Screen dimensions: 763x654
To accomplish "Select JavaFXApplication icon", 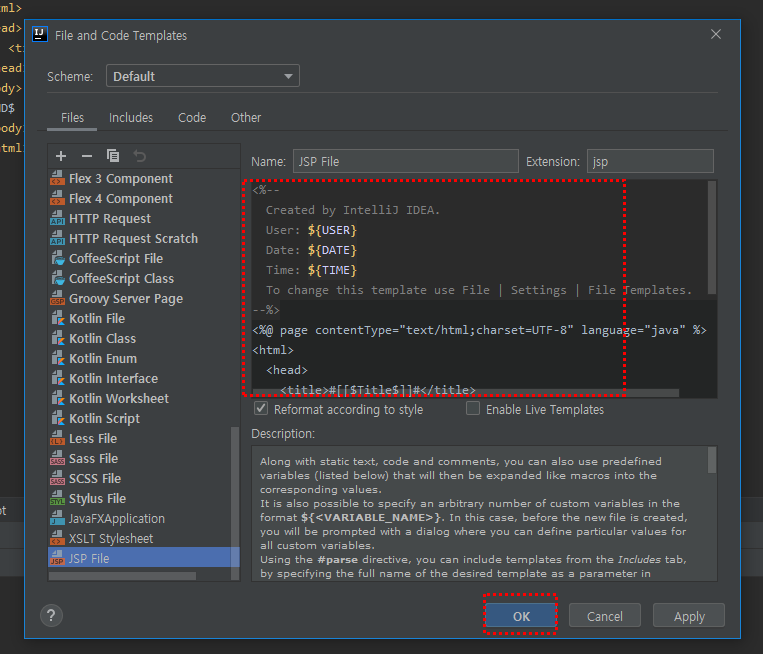I will 57,518.
